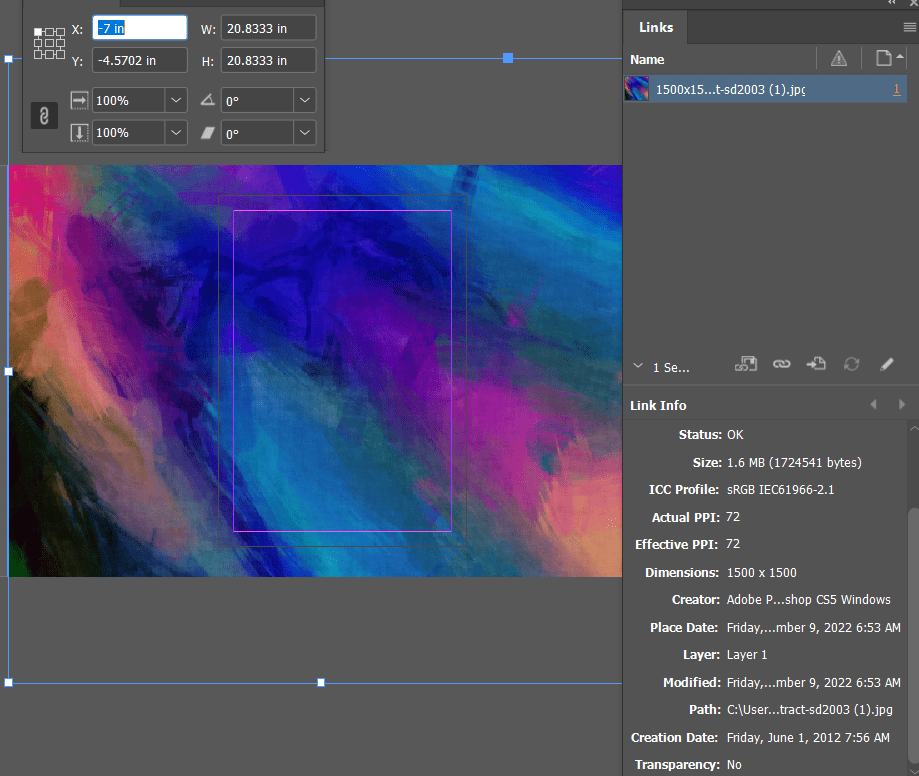The width and height of the screenshot is (919, 776).
Task: Open the horizontal scale percentage dropdown
Action: (x=174, y=100)
